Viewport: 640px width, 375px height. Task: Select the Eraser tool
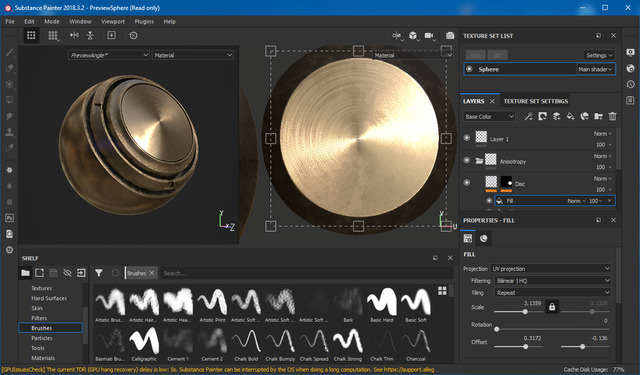(x=10, y=68)
